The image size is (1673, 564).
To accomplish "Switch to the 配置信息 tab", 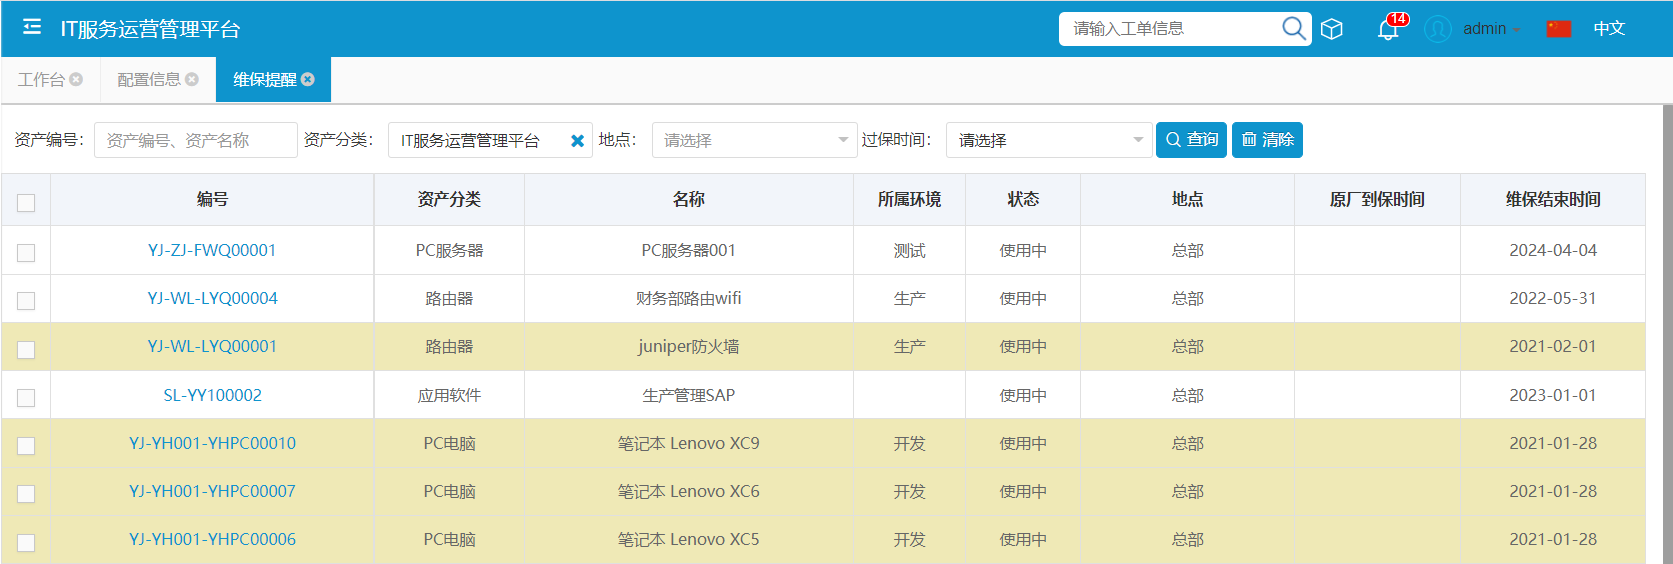I will point(149,79).
